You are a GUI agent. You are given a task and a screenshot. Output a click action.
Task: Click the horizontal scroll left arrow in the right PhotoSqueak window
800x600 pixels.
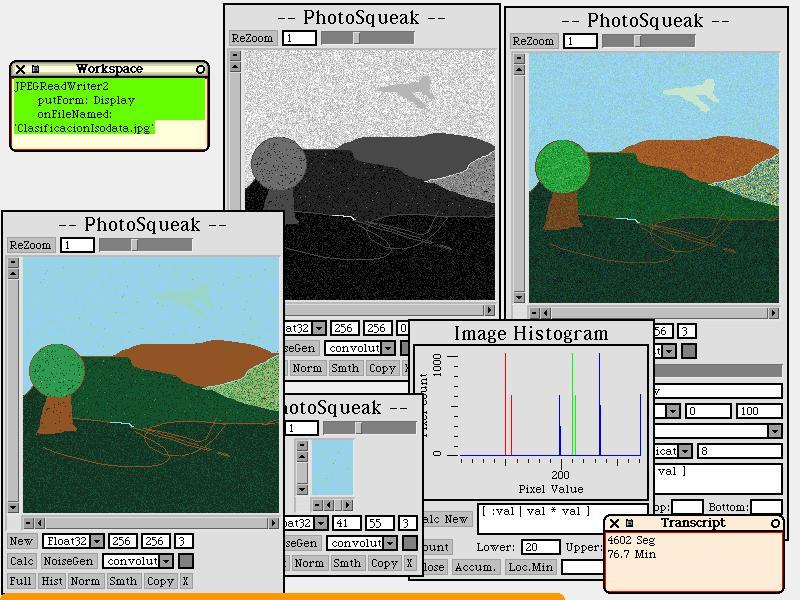click(x=545, y=313)
